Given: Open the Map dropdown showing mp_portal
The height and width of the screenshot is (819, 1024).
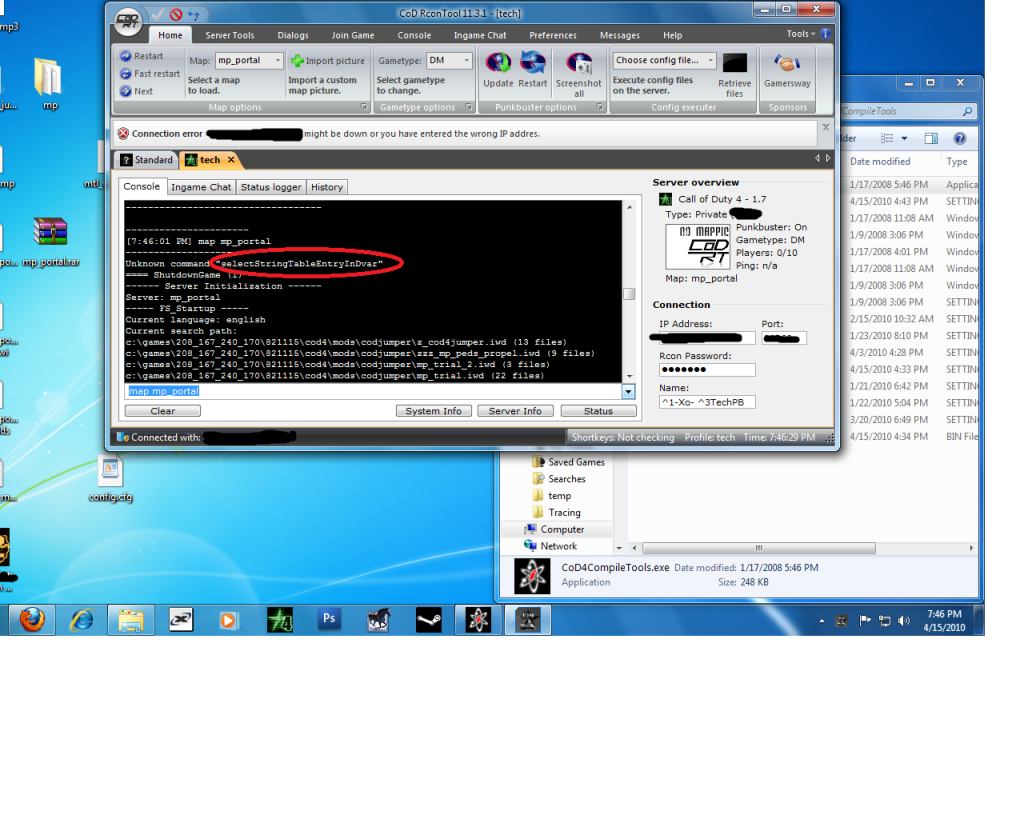Looking at the screenshot, I should [278, 60].
